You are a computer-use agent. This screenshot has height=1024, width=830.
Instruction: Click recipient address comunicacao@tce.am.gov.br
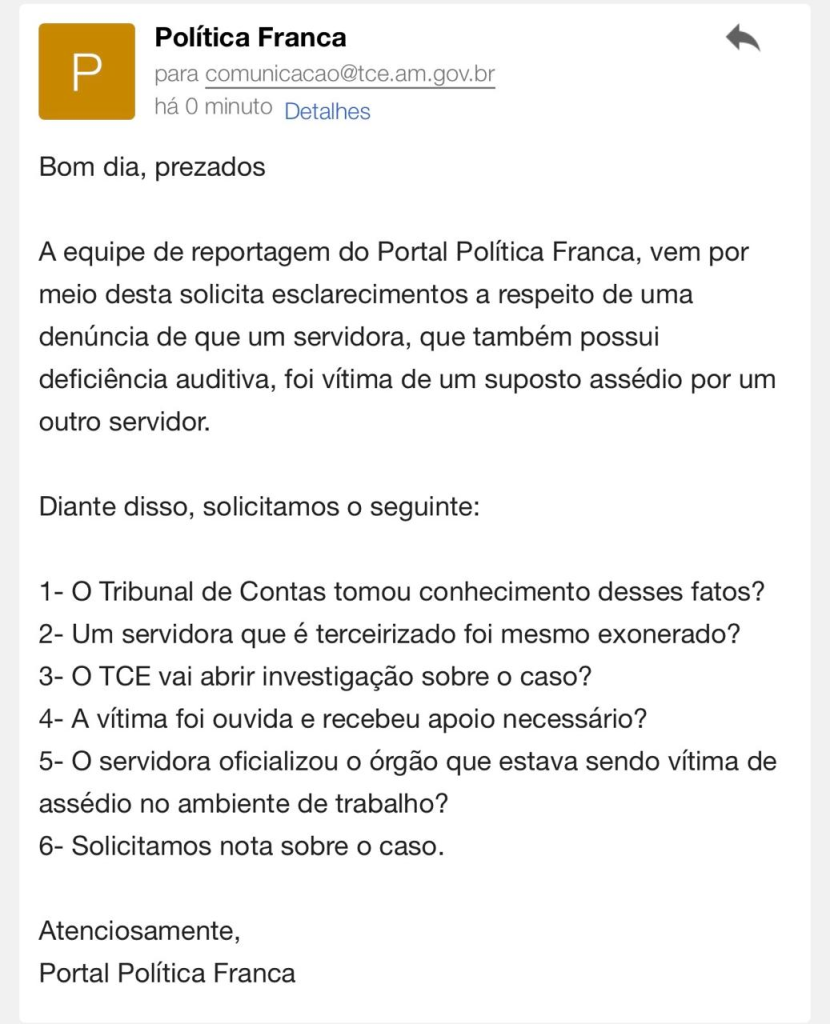coord(350,75)
